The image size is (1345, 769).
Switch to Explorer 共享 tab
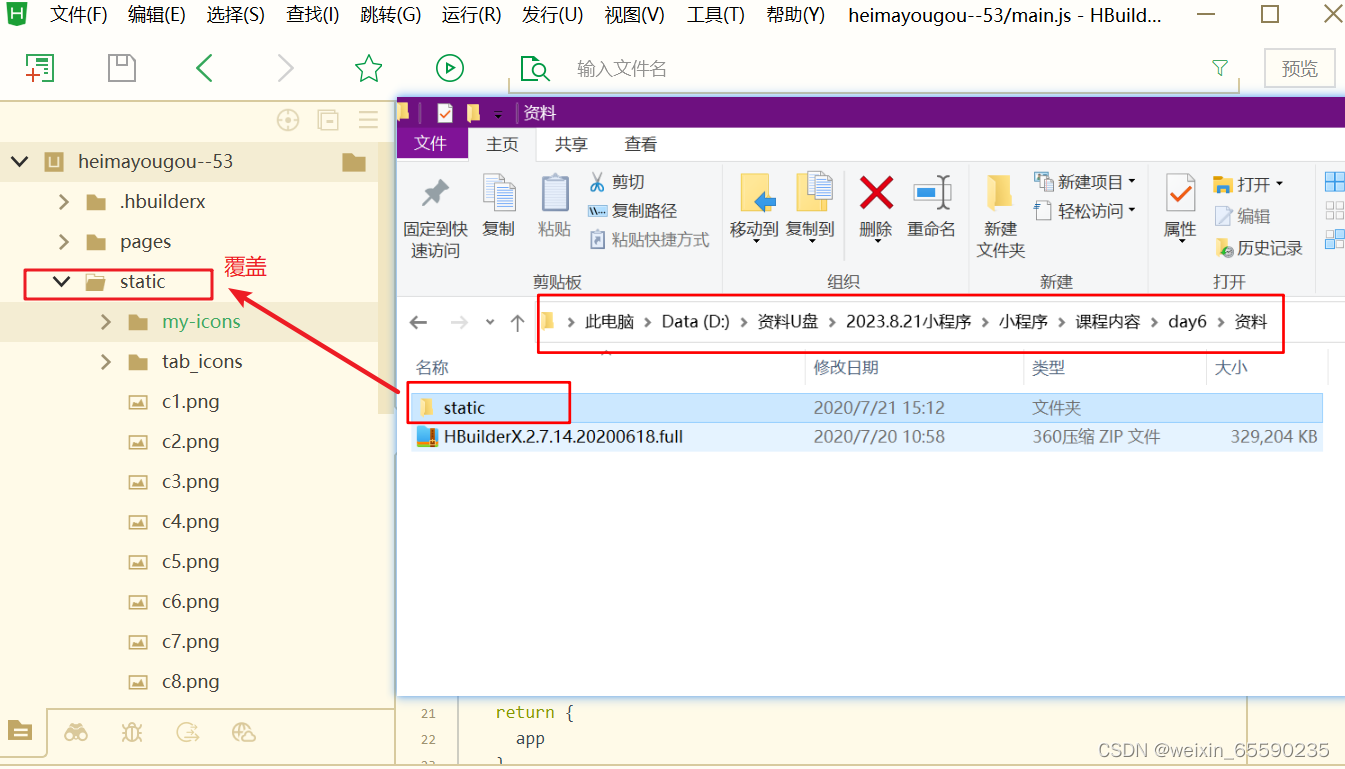click(571, 145)
